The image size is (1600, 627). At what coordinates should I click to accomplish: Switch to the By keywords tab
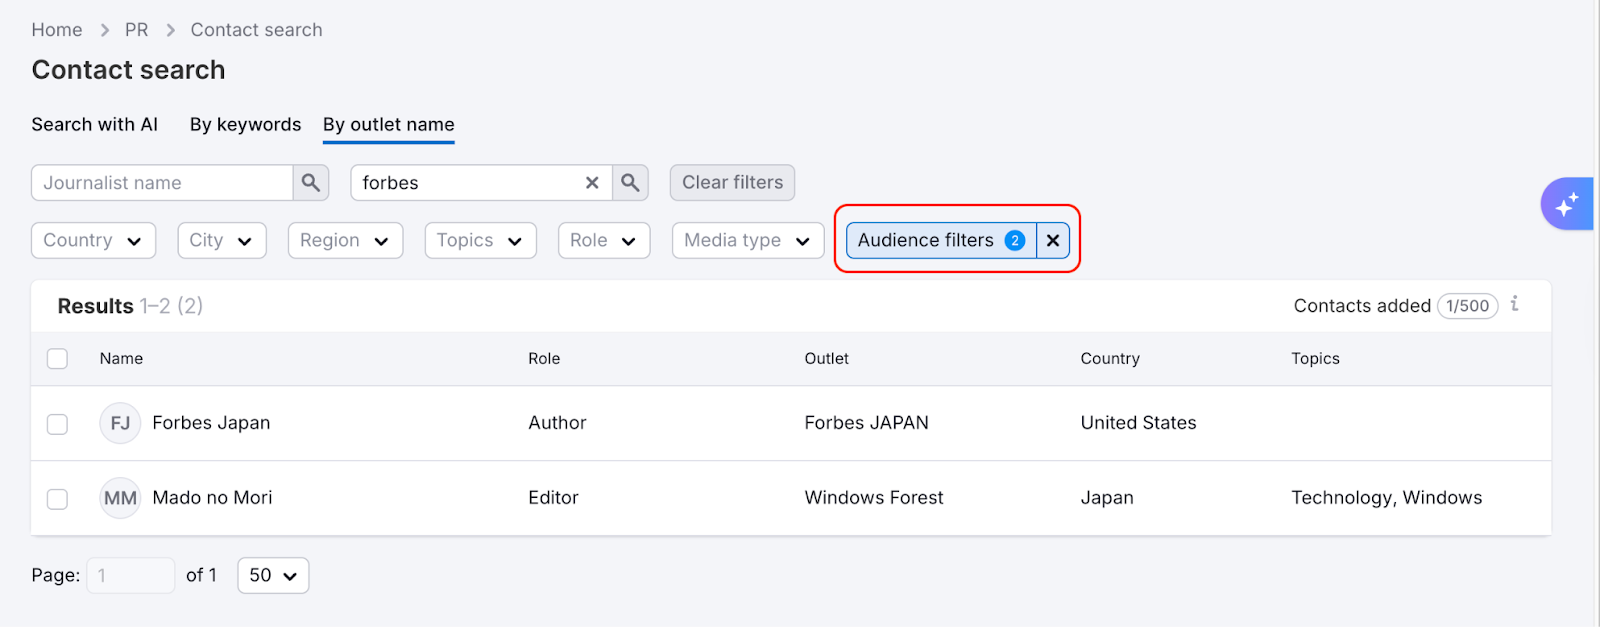pos(245,124)
